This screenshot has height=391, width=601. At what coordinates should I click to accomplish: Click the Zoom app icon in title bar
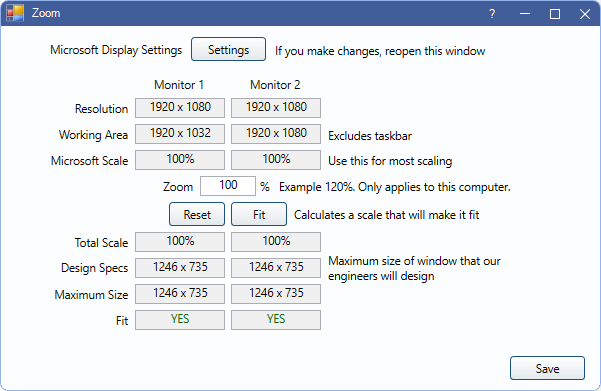pyautogui.click(x=15, y=13)
